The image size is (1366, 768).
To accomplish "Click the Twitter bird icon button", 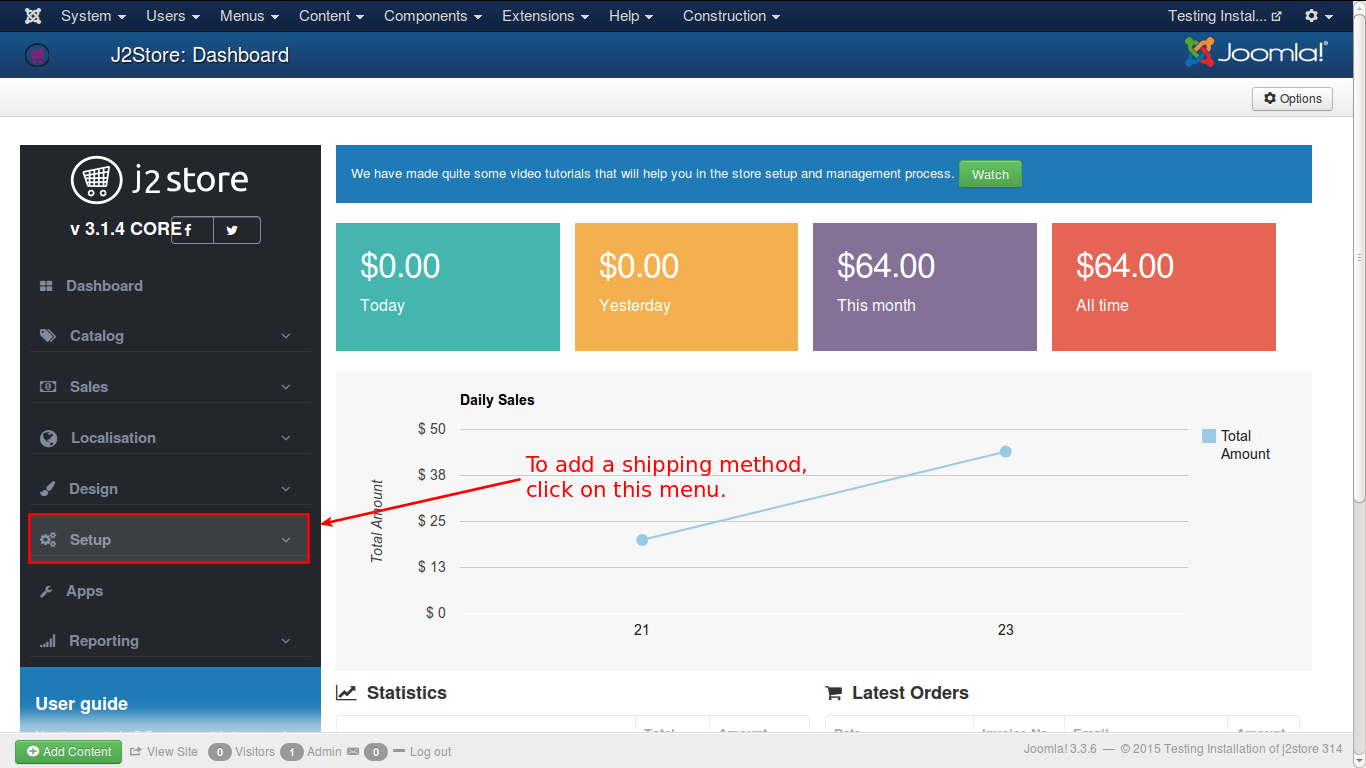I will coord(232,230).
